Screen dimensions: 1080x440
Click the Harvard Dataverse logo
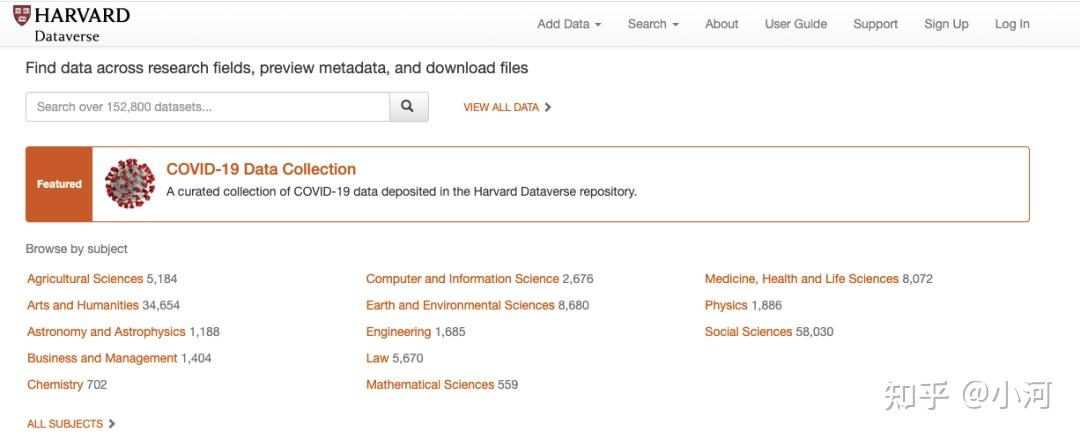coord(71,24)
